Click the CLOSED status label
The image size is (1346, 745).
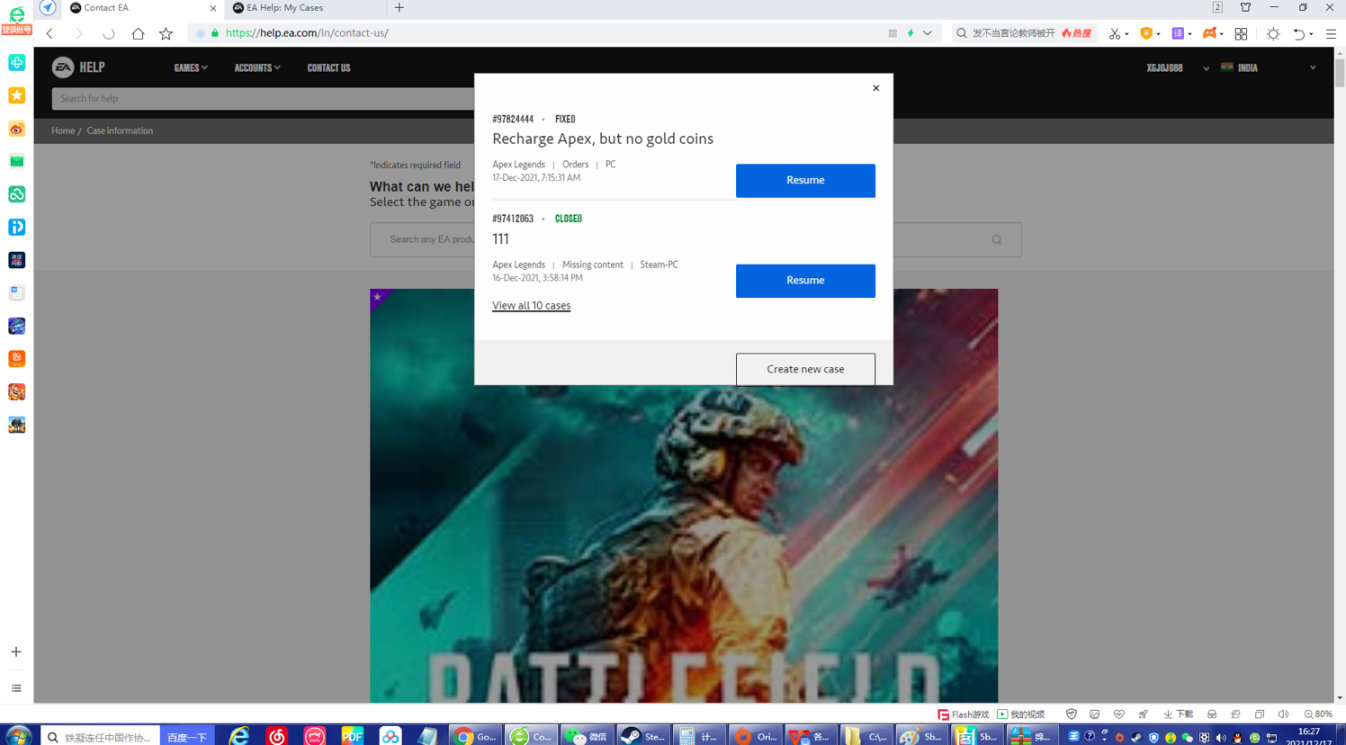coord(568,219)
